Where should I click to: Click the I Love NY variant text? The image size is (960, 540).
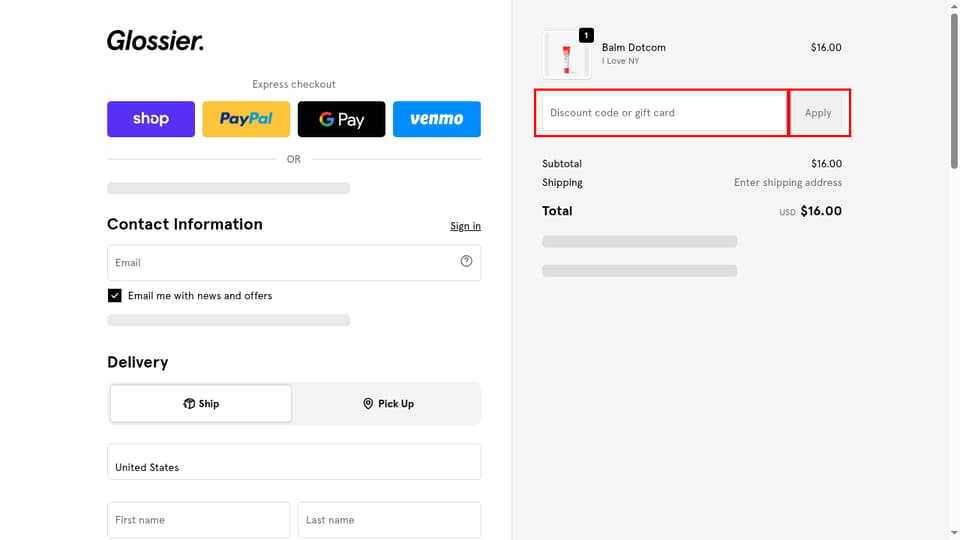620,61
